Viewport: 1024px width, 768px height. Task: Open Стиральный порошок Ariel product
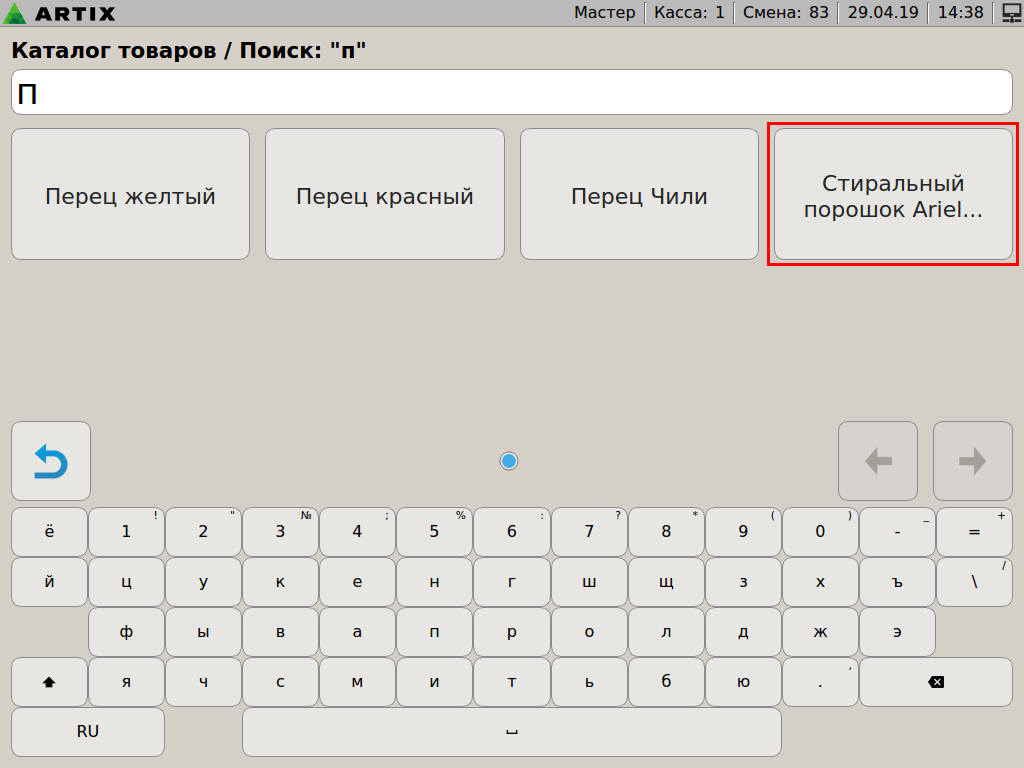tap(893, 195)
